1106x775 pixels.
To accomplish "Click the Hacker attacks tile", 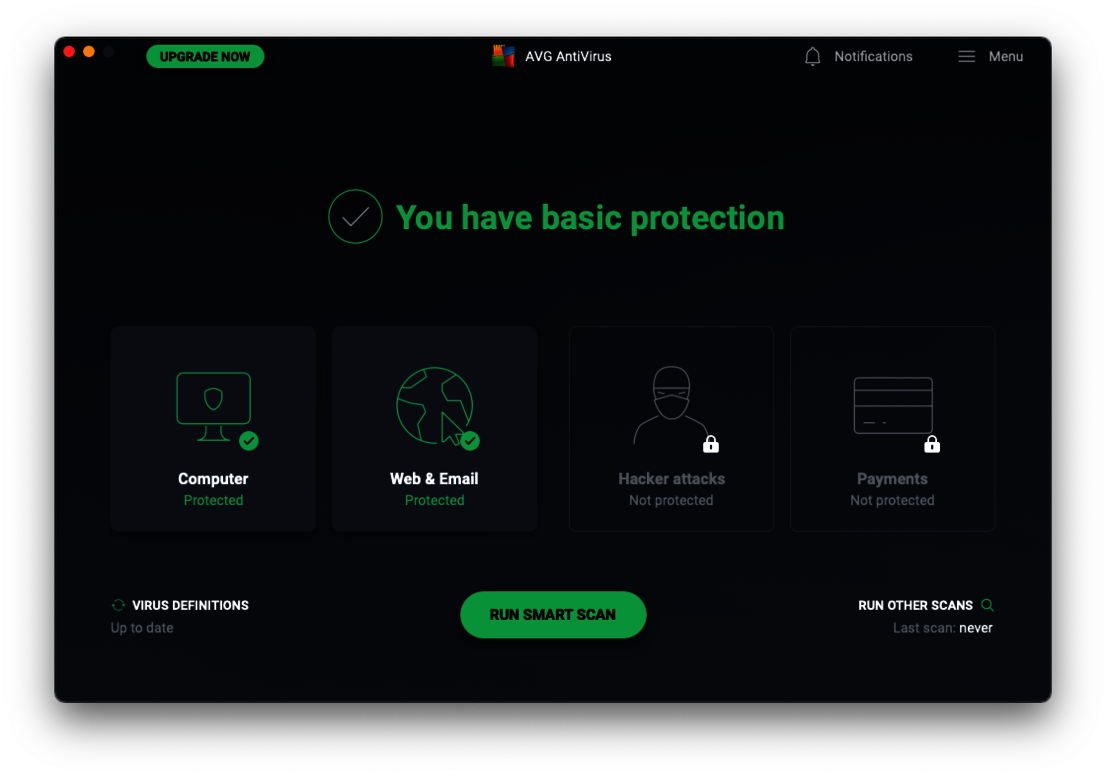I will pyautogui.click(x=671, y=428).
